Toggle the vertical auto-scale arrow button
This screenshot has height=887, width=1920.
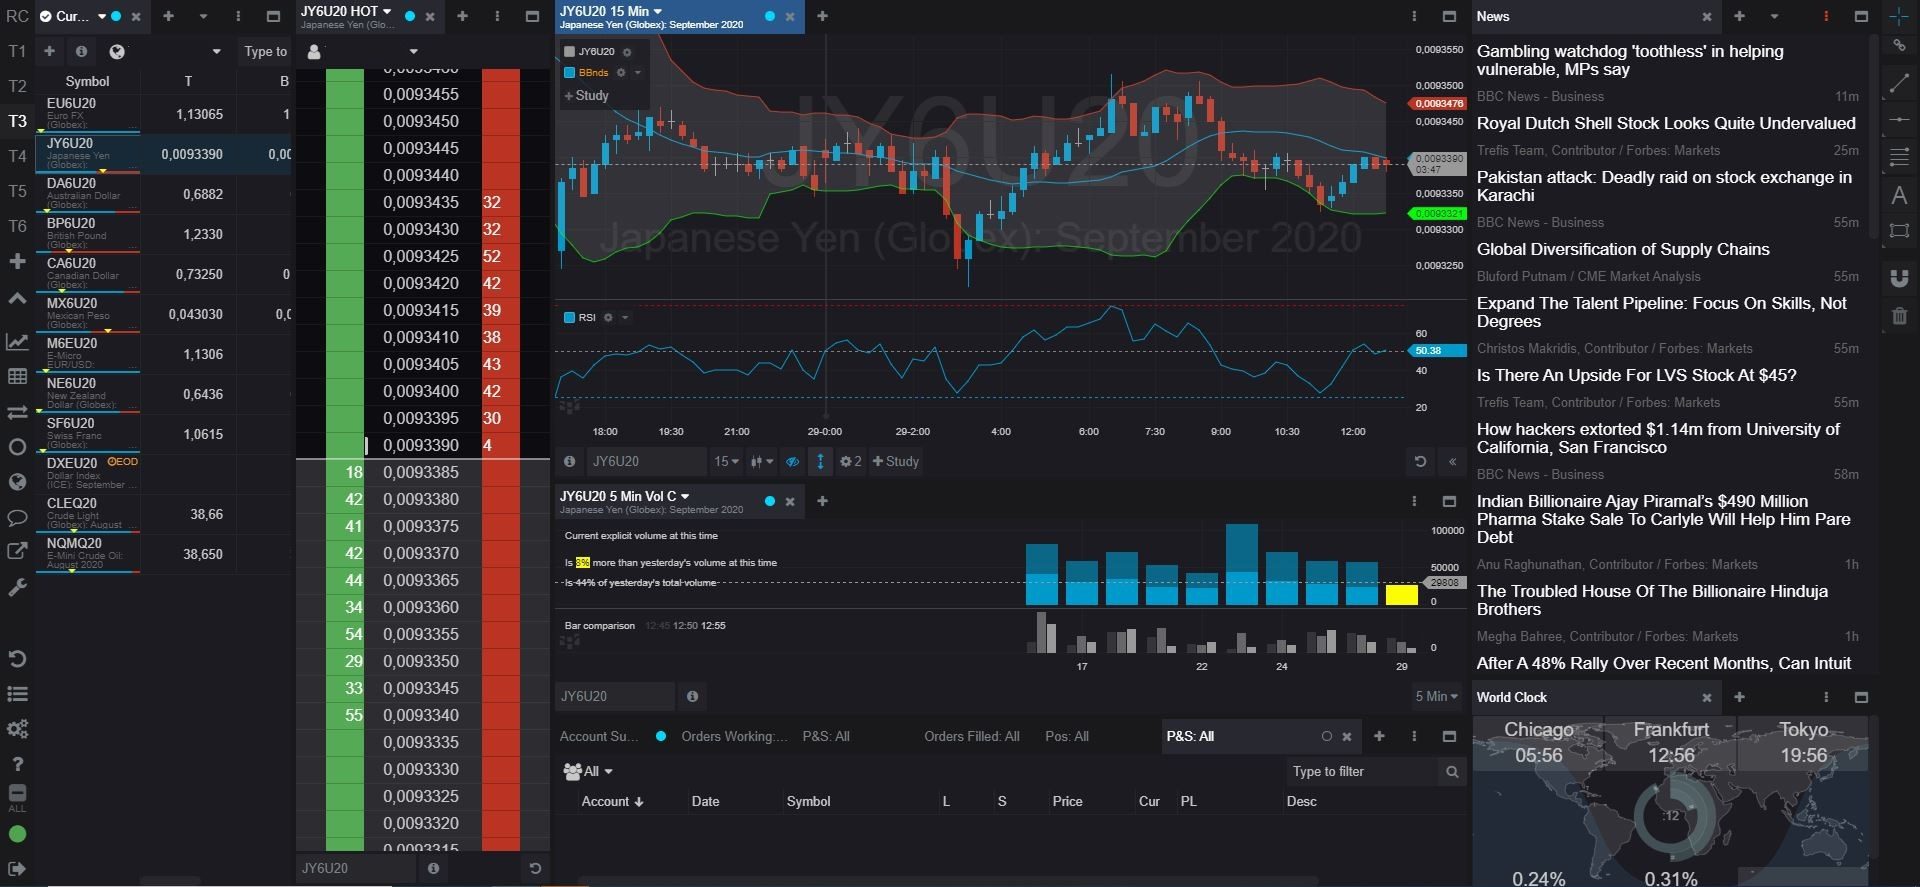pos(820,462)
